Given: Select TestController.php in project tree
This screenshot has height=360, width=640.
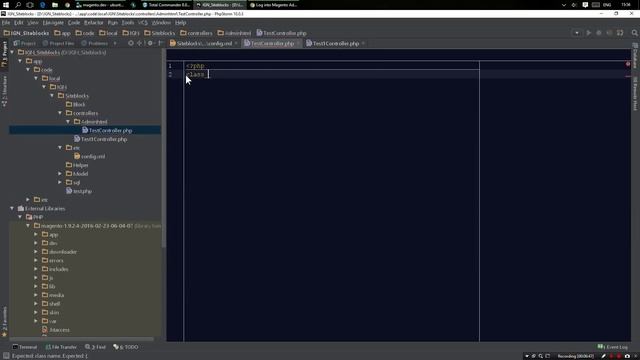Looking at the screenshot, I should coord(107,131).
